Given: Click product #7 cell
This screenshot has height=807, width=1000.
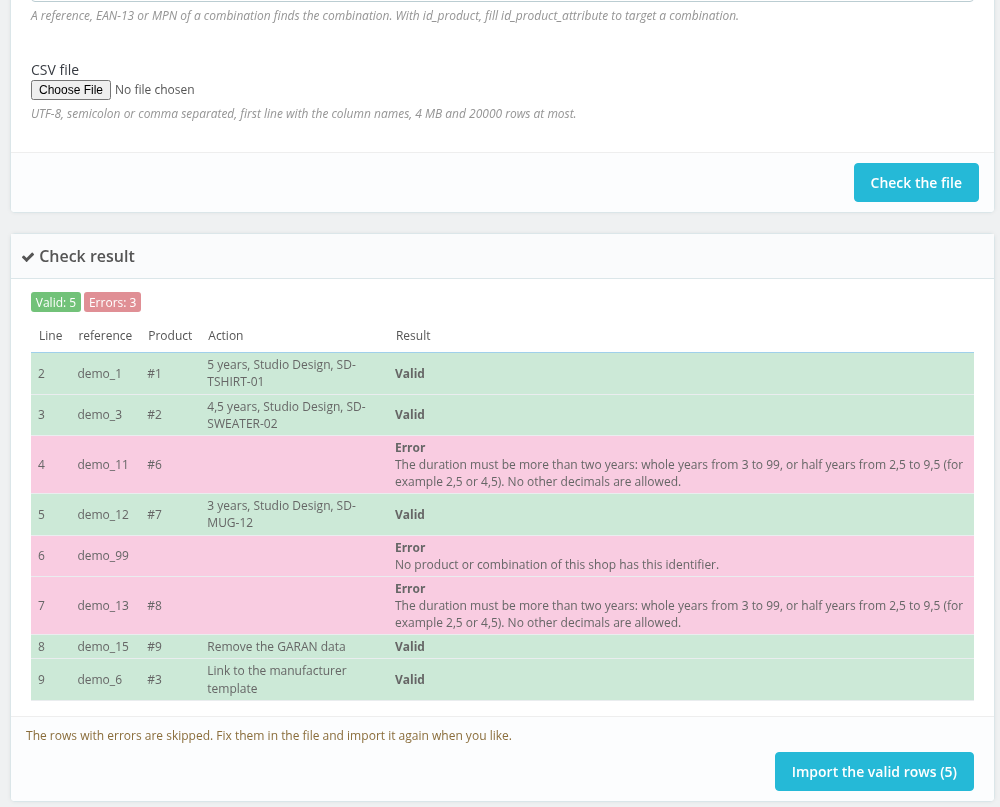Looking at the screenshot, I should tap(154, 514).
